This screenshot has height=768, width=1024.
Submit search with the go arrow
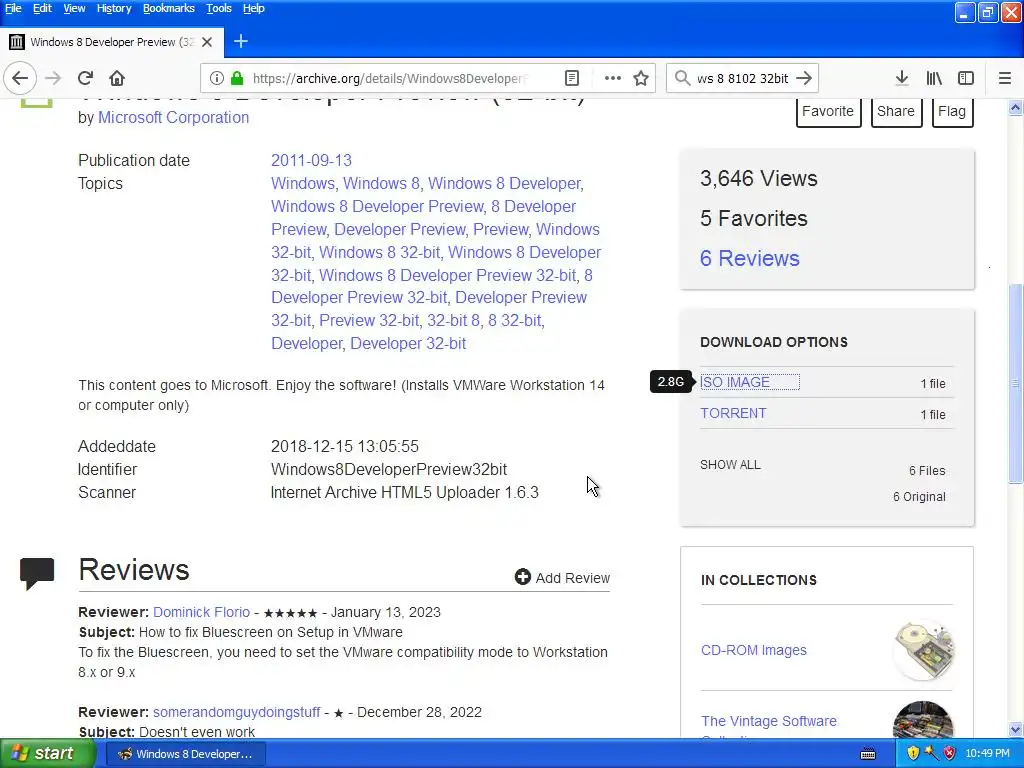click(804, 78)
